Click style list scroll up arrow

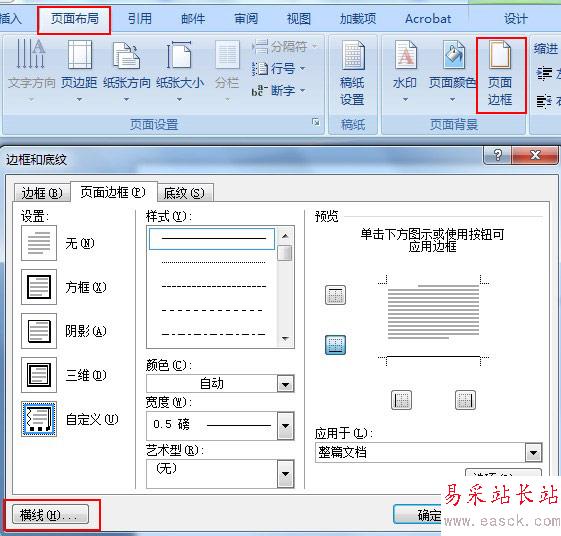pyautogui.click(x=285, y=236)
